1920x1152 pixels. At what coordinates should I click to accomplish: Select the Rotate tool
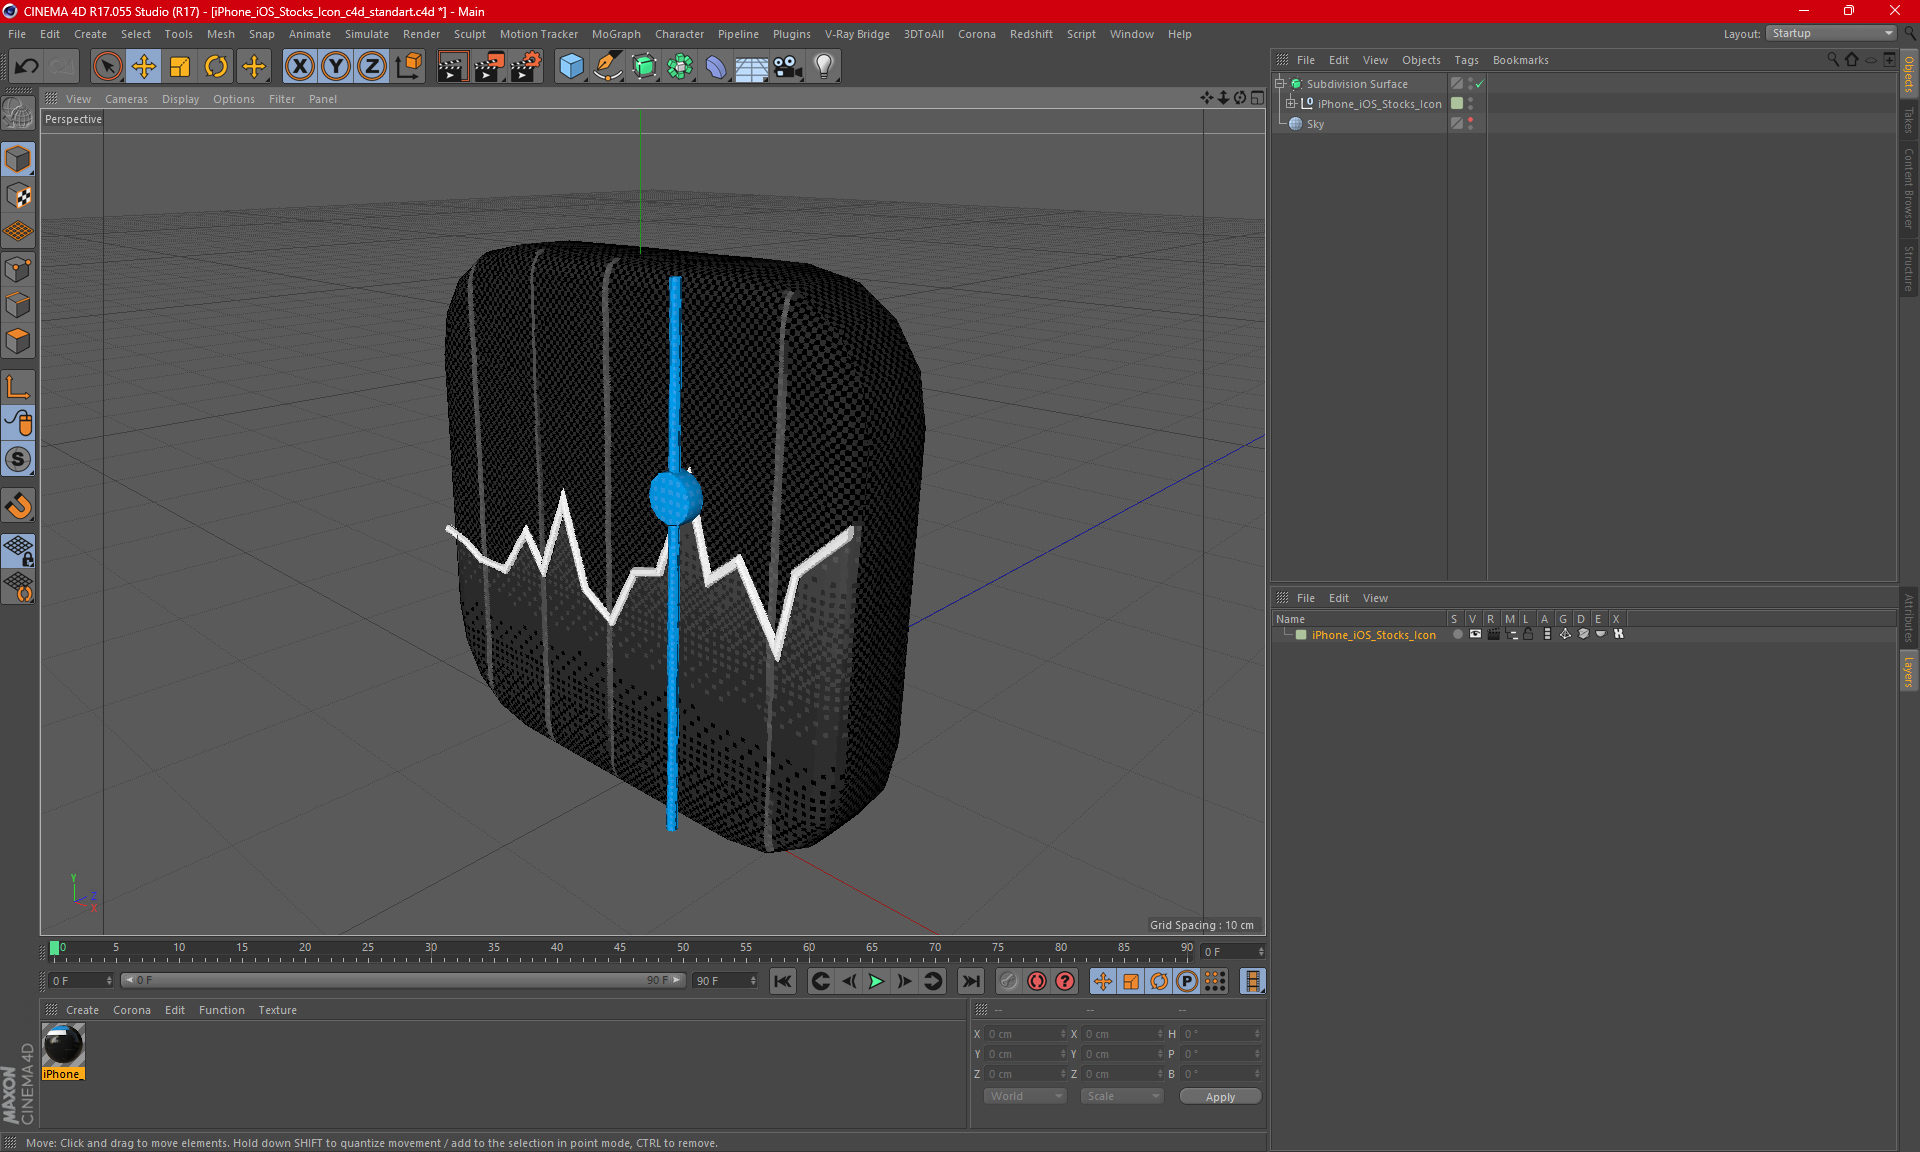pyautogui.click(x=216, y=66)
